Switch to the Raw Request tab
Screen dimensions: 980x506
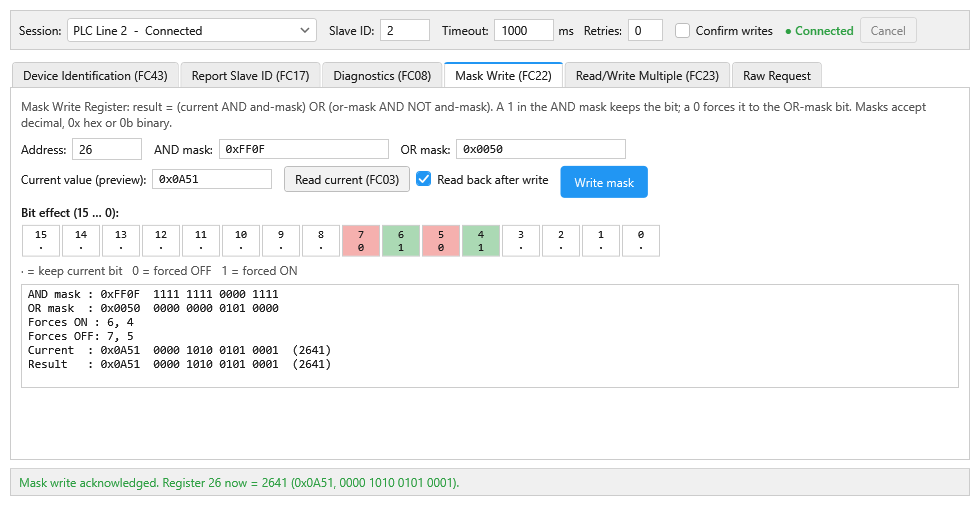point(777,76)
